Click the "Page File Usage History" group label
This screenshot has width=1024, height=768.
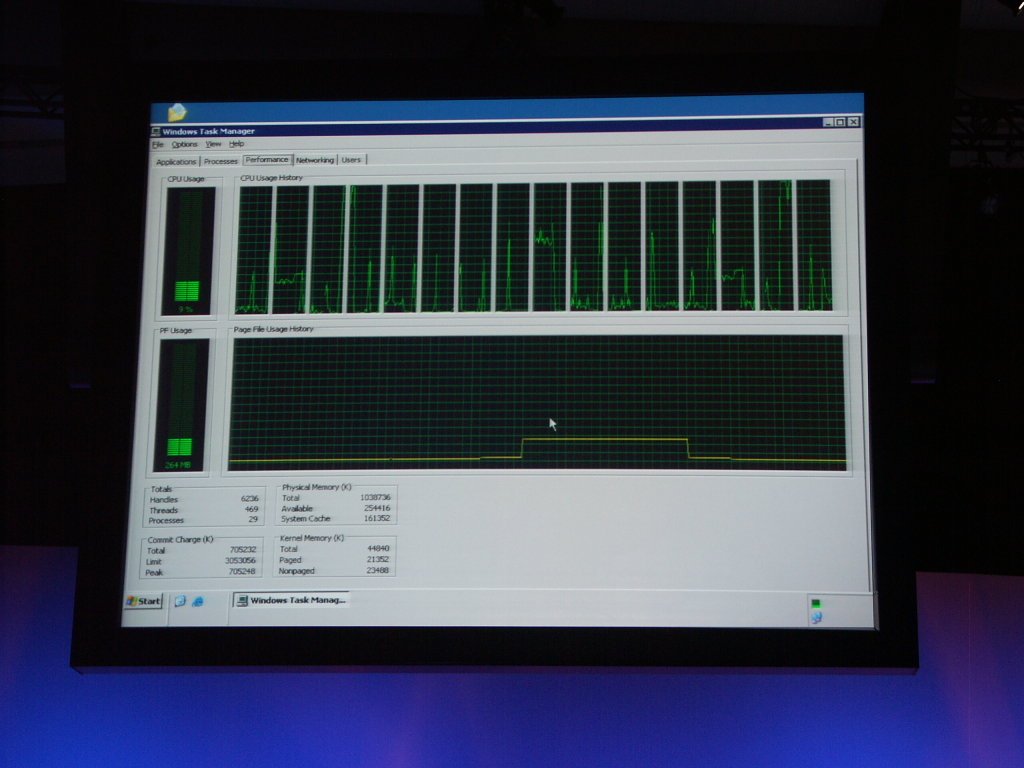coord(274,329)
